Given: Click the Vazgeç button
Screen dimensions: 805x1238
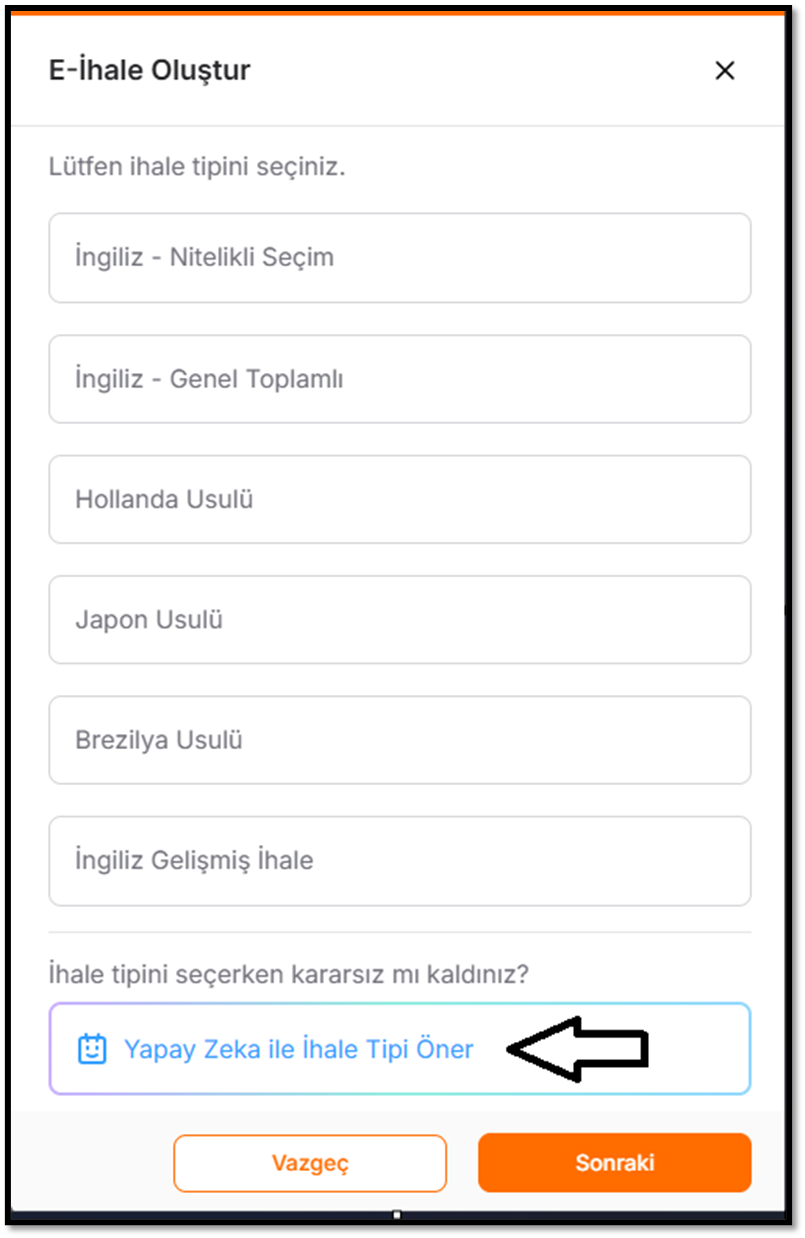Looking at the screenshot, I should point(310,1163).
